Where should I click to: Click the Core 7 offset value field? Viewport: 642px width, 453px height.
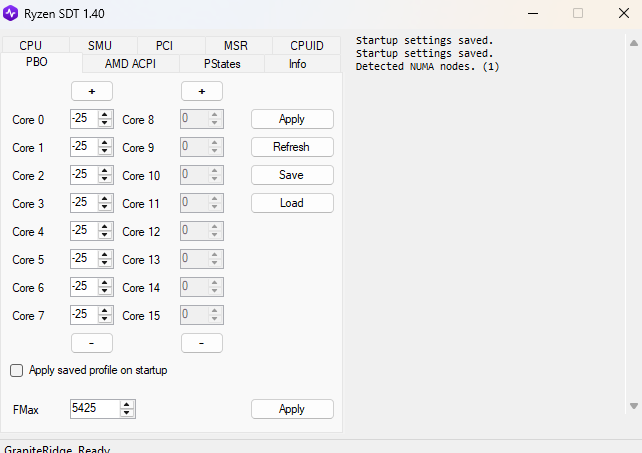[84, 315]
